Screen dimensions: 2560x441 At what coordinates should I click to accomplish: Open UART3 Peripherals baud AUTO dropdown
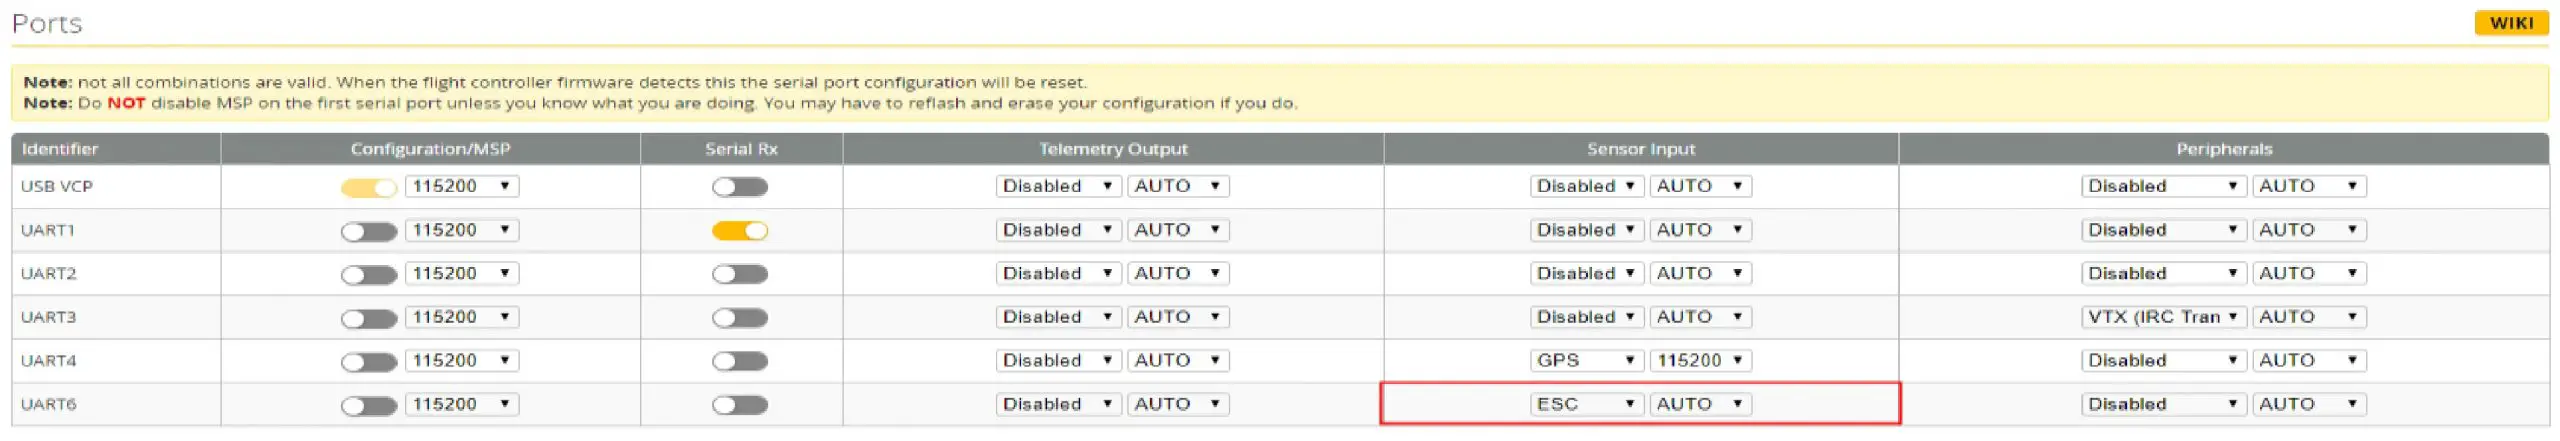[2309, 317]
